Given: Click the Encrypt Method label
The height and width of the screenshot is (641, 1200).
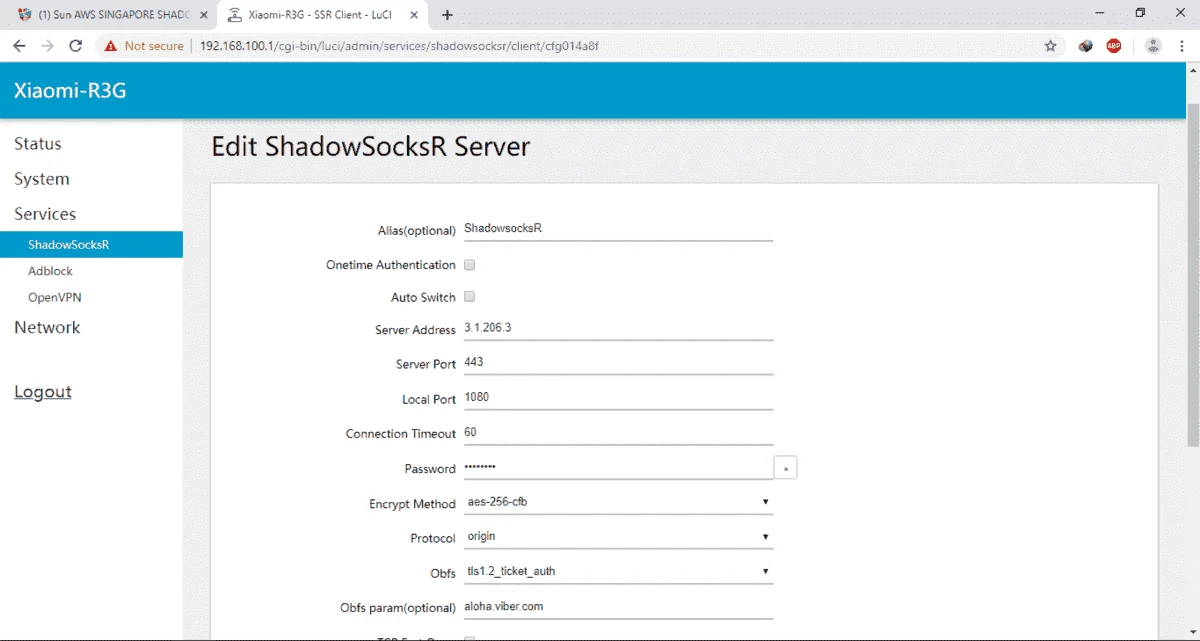Looking at the screenshot, I should [x=412, y=504].
